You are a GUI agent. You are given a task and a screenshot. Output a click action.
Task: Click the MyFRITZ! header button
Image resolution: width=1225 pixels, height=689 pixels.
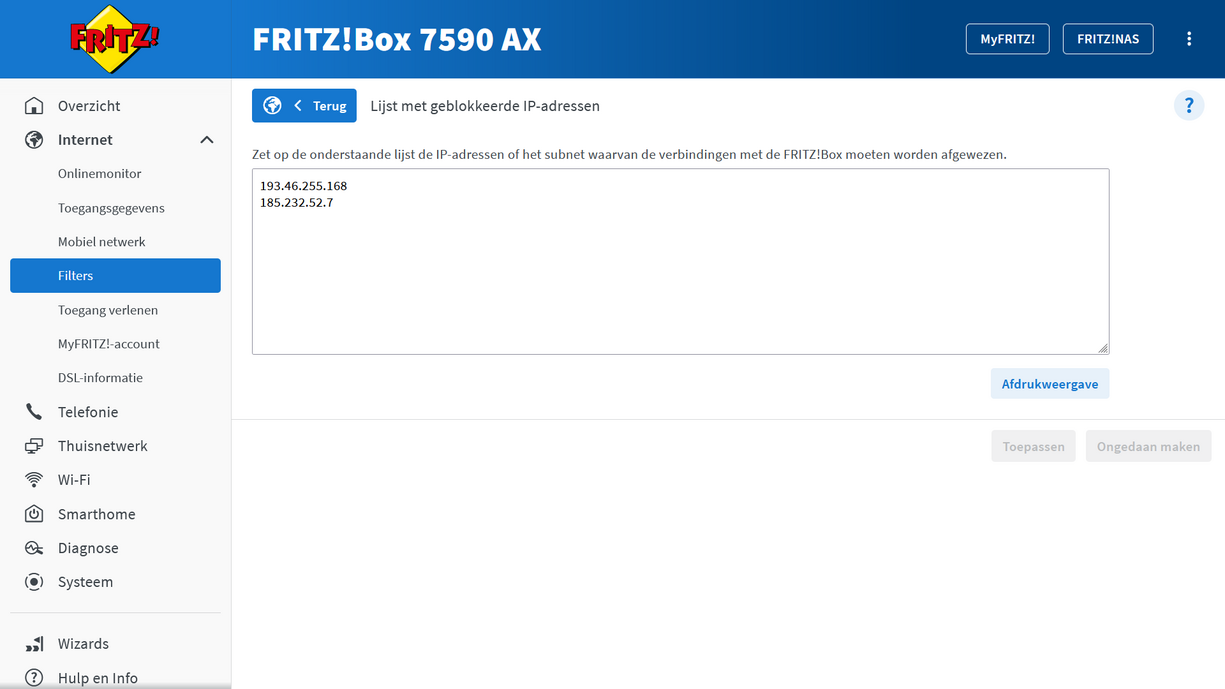[1007, 39]
